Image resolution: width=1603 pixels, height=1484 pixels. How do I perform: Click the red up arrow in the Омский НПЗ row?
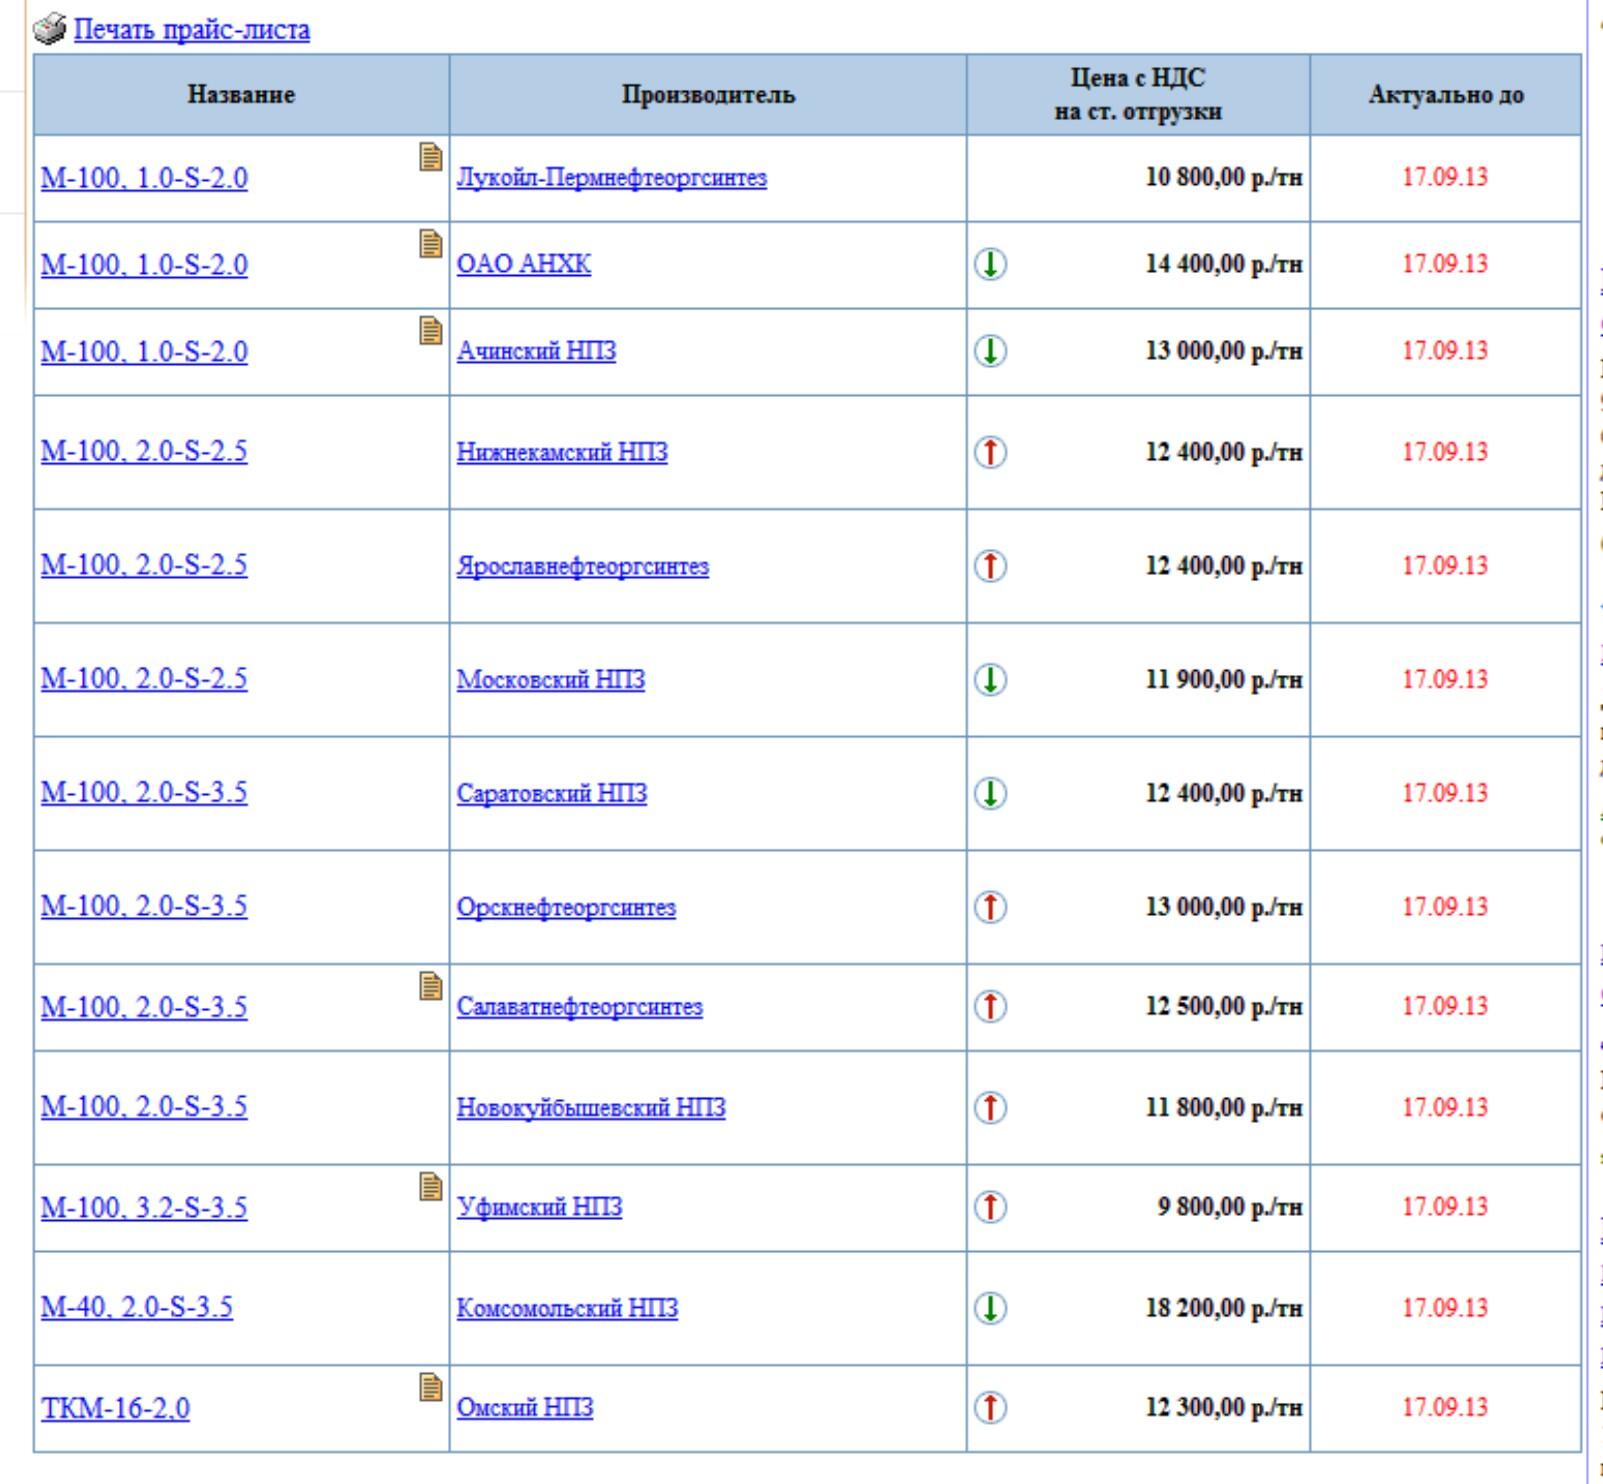click(991, 1408)
